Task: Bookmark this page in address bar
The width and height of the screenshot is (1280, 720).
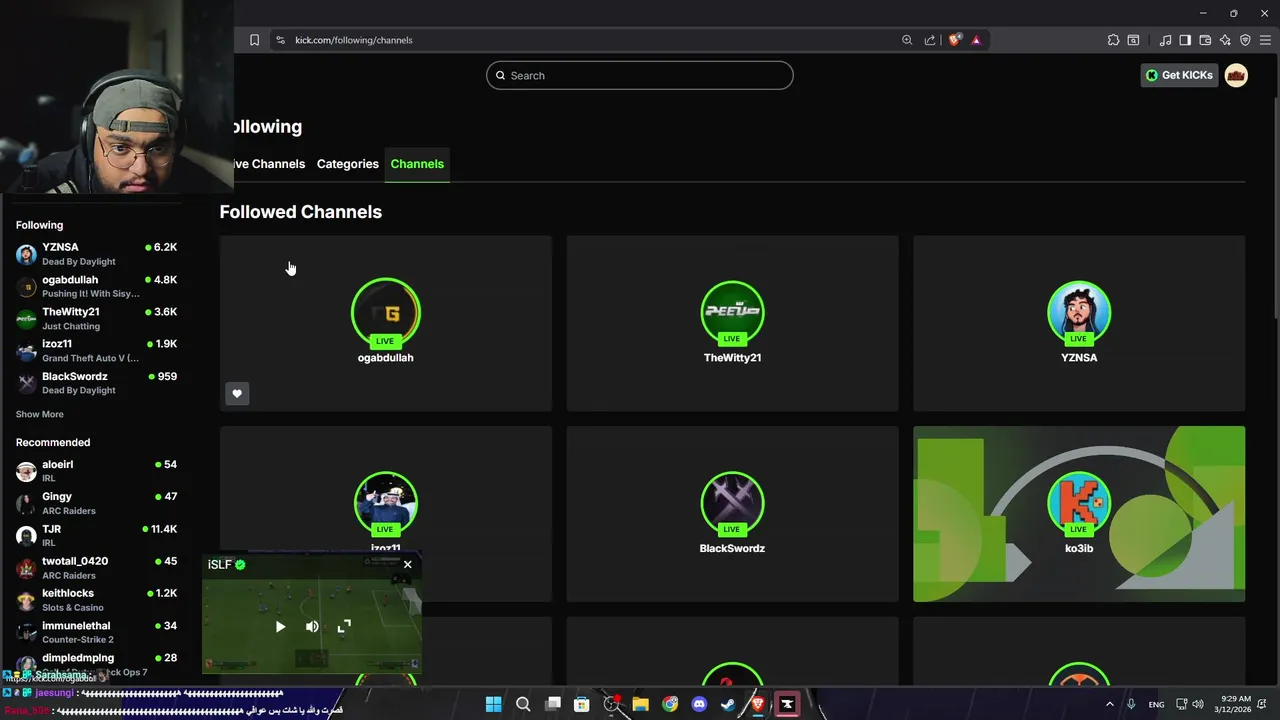Action: tap(254, 40)
